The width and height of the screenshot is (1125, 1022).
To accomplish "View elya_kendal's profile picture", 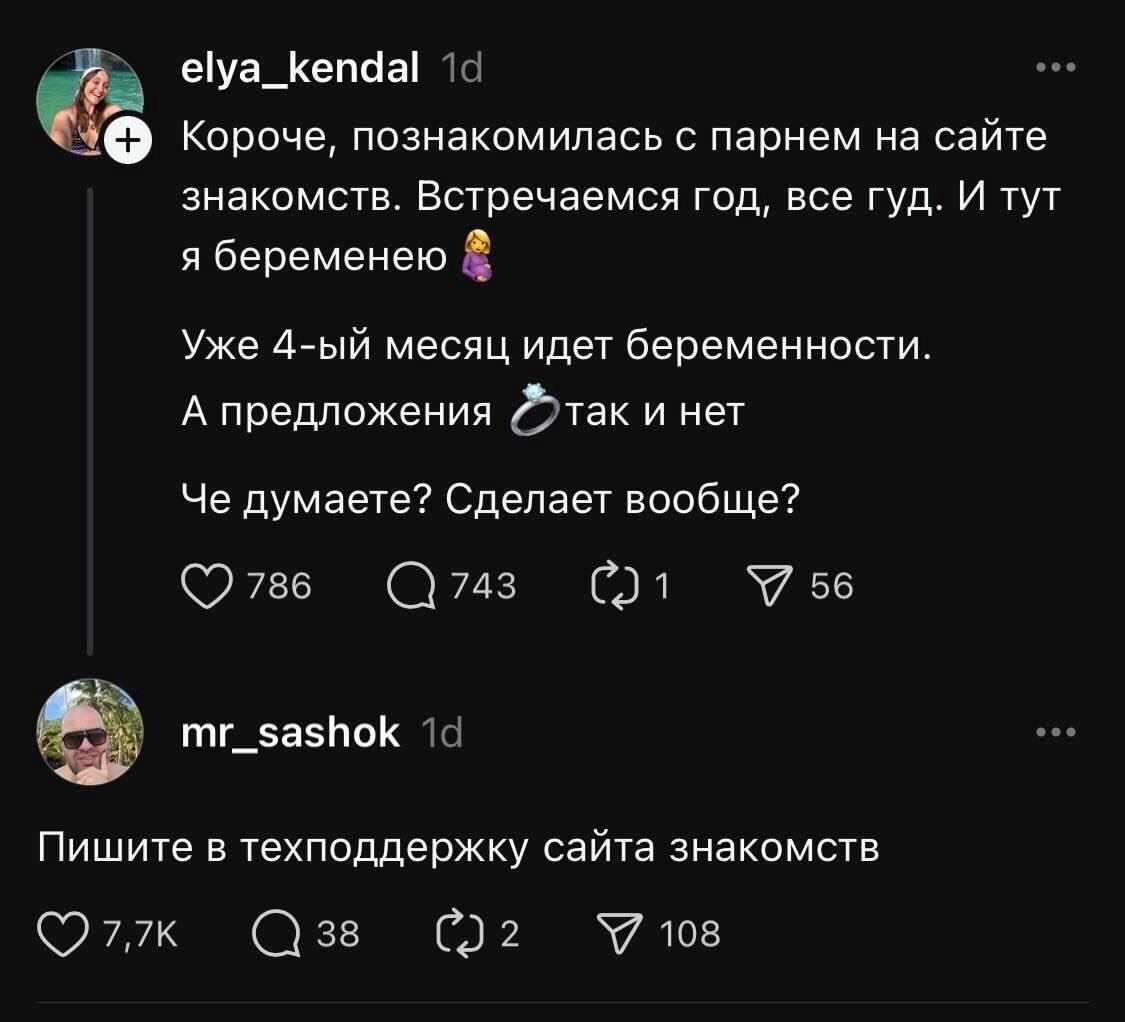I will (x=88, y=100).
